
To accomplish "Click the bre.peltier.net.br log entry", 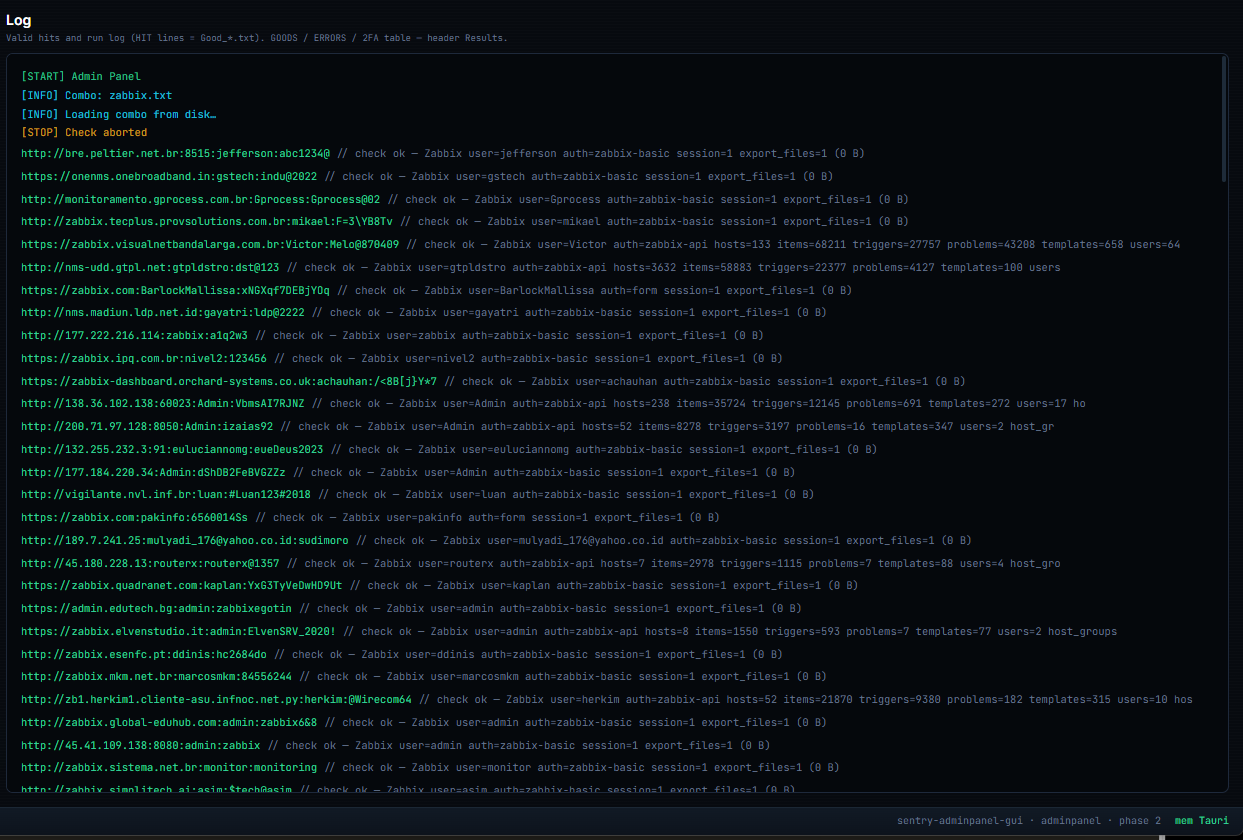I will coord(443,154).
